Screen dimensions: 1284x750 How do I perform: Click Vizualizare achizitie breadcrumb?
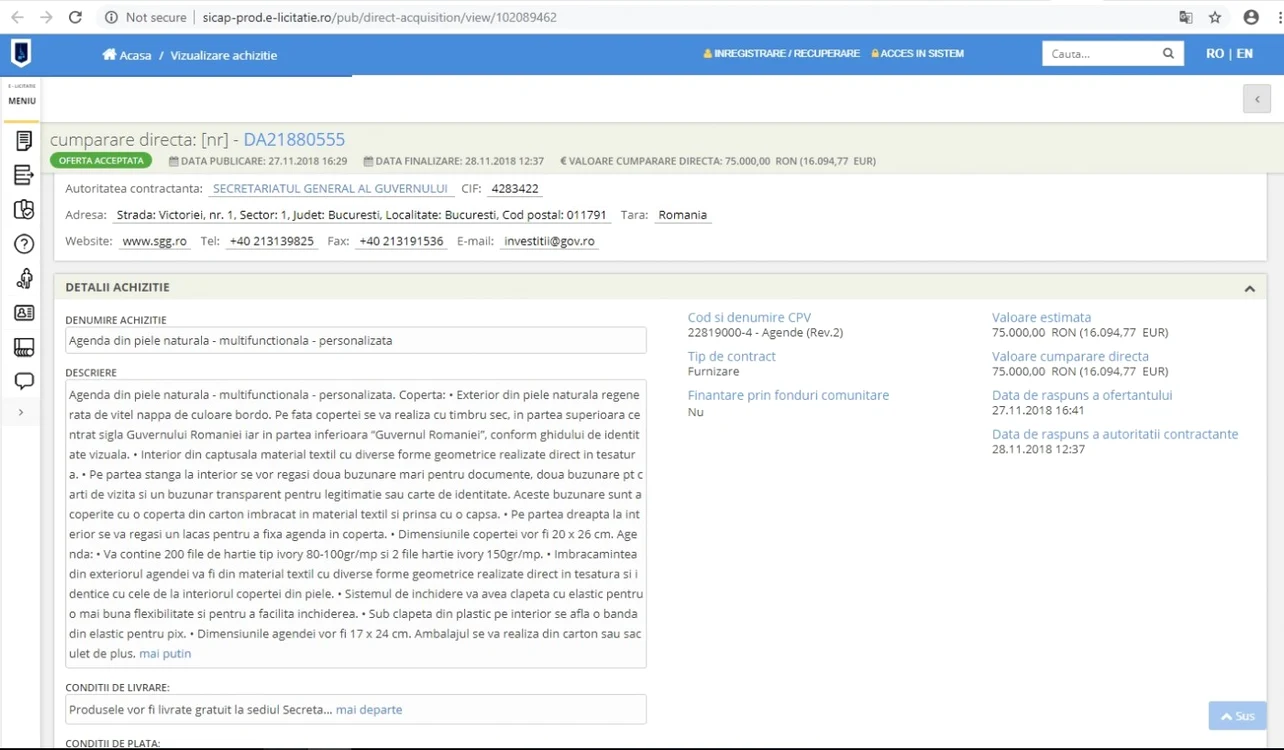[x=224, y=55]
